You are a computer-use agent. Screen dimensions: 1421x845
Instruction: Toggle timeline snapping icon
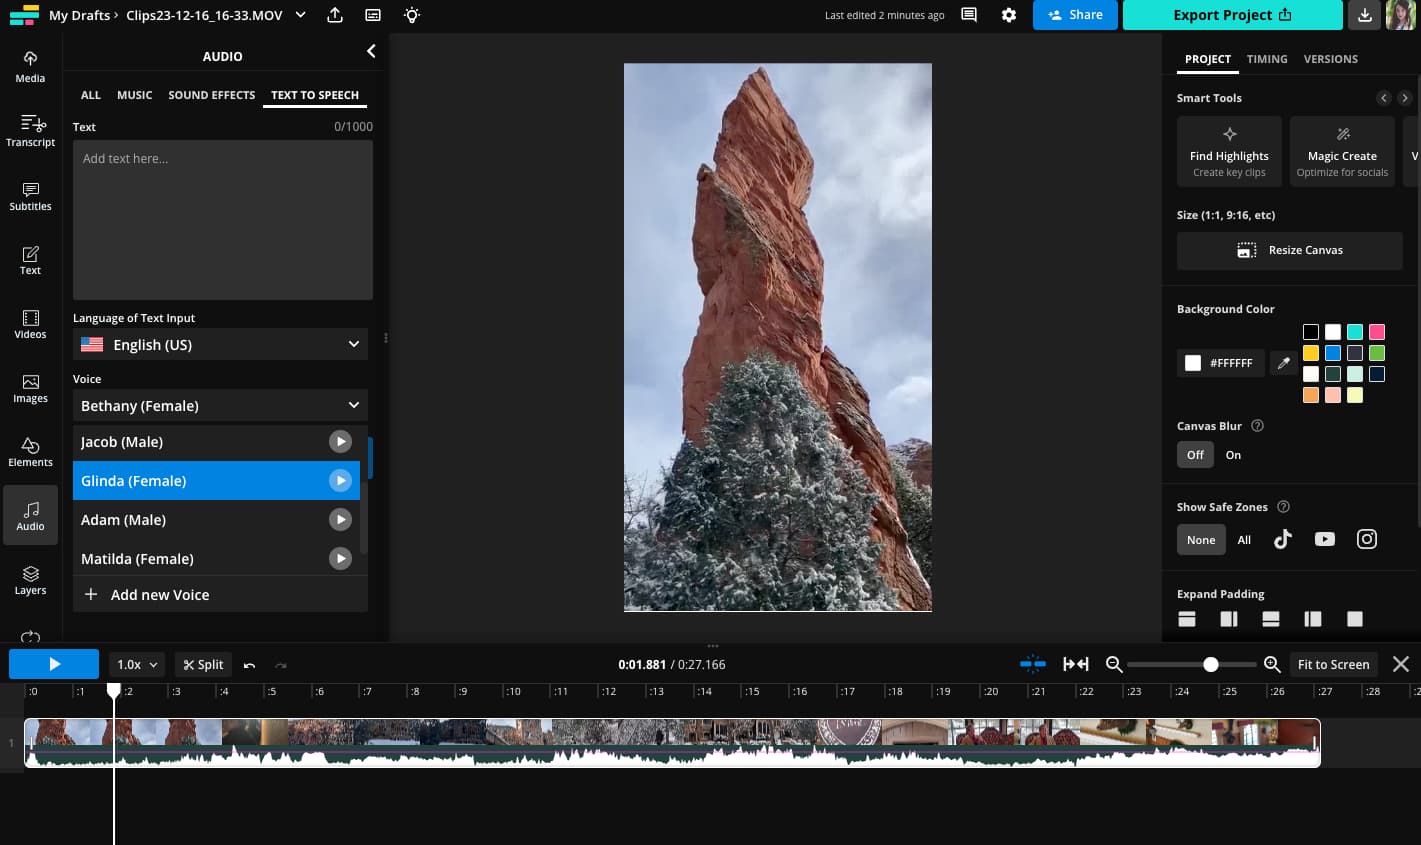click(1033, 664)
